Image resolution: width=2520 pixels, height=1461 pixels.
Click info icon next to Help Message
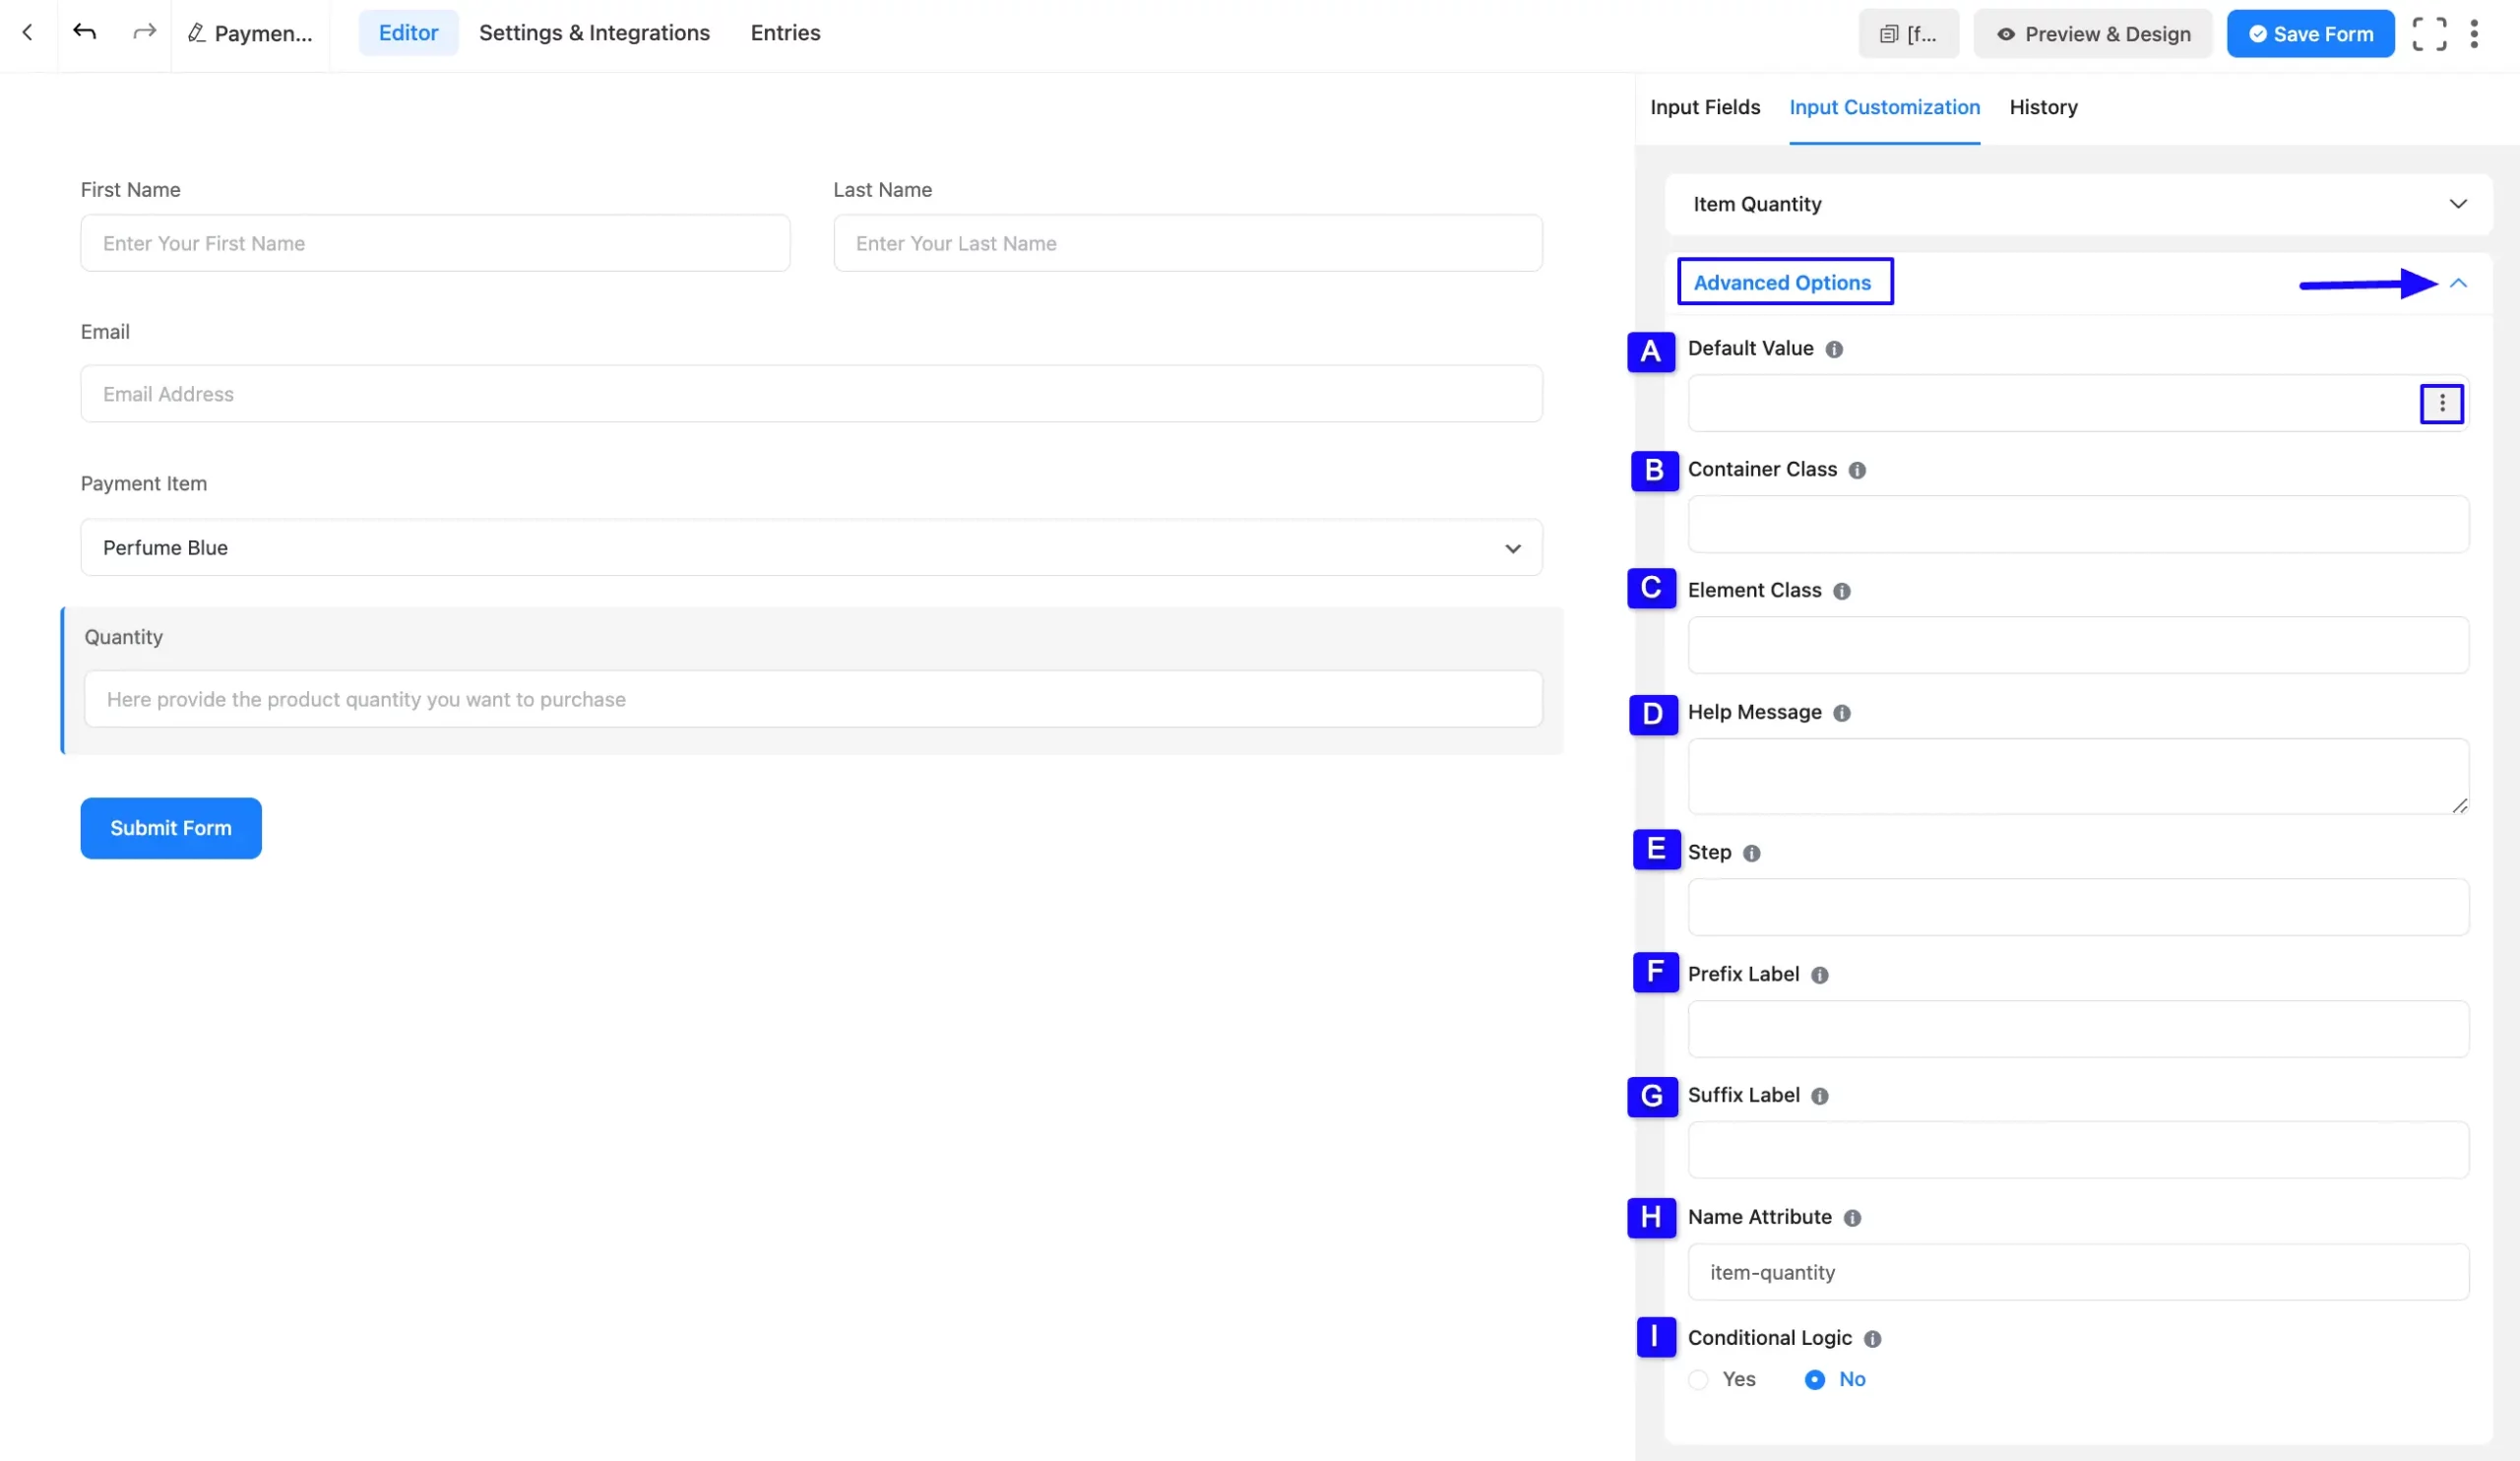tap(1842, 713)
